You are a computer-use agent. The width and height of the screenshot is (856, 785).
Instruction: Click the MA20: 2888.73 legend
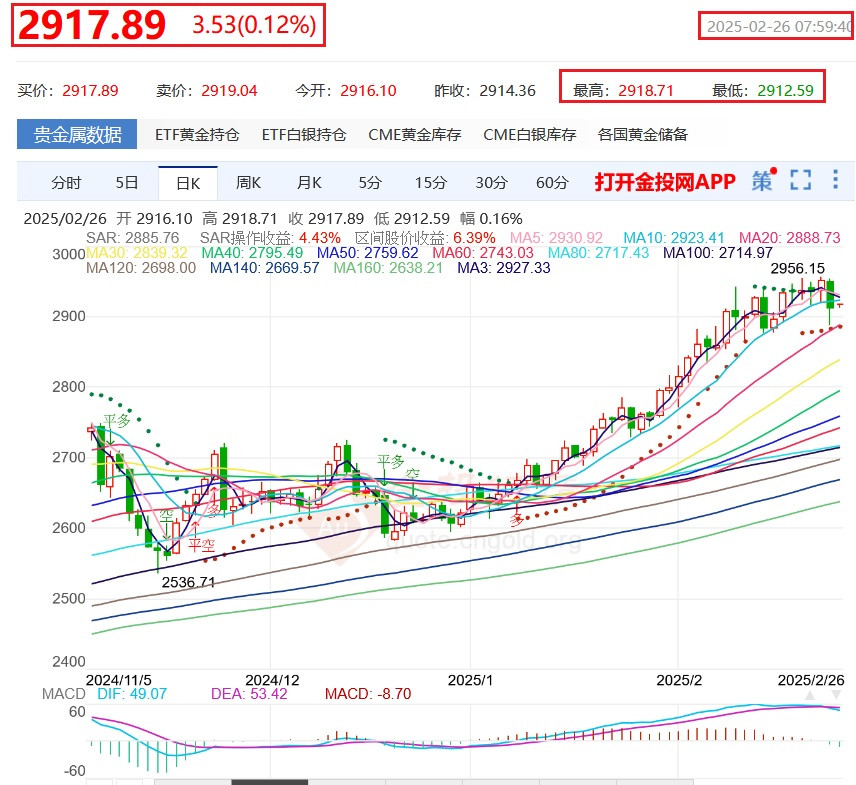[790, 238]
